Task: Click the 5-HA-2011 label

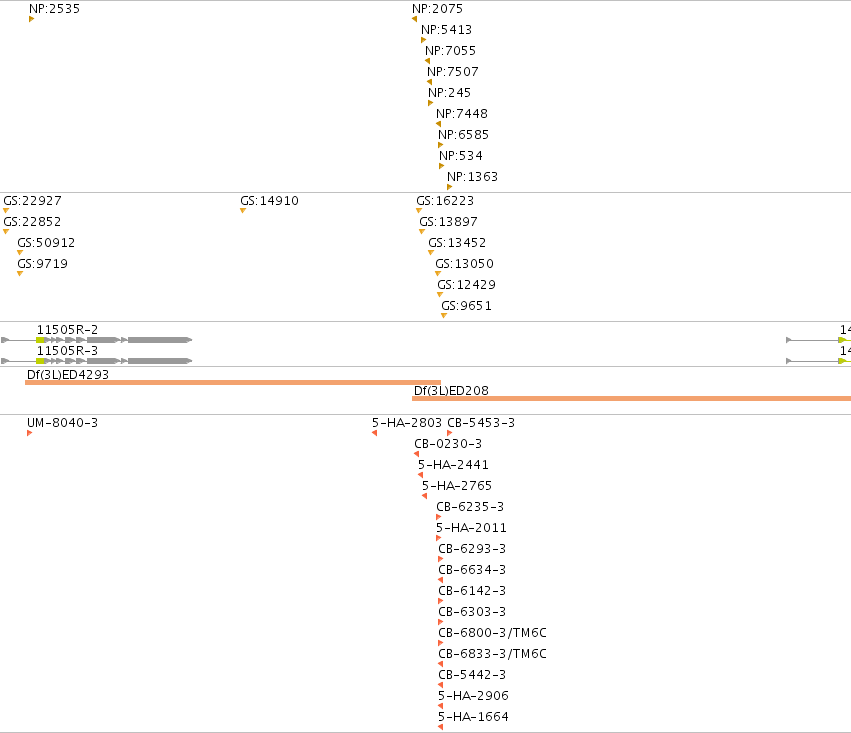Action: pos(471,528)
